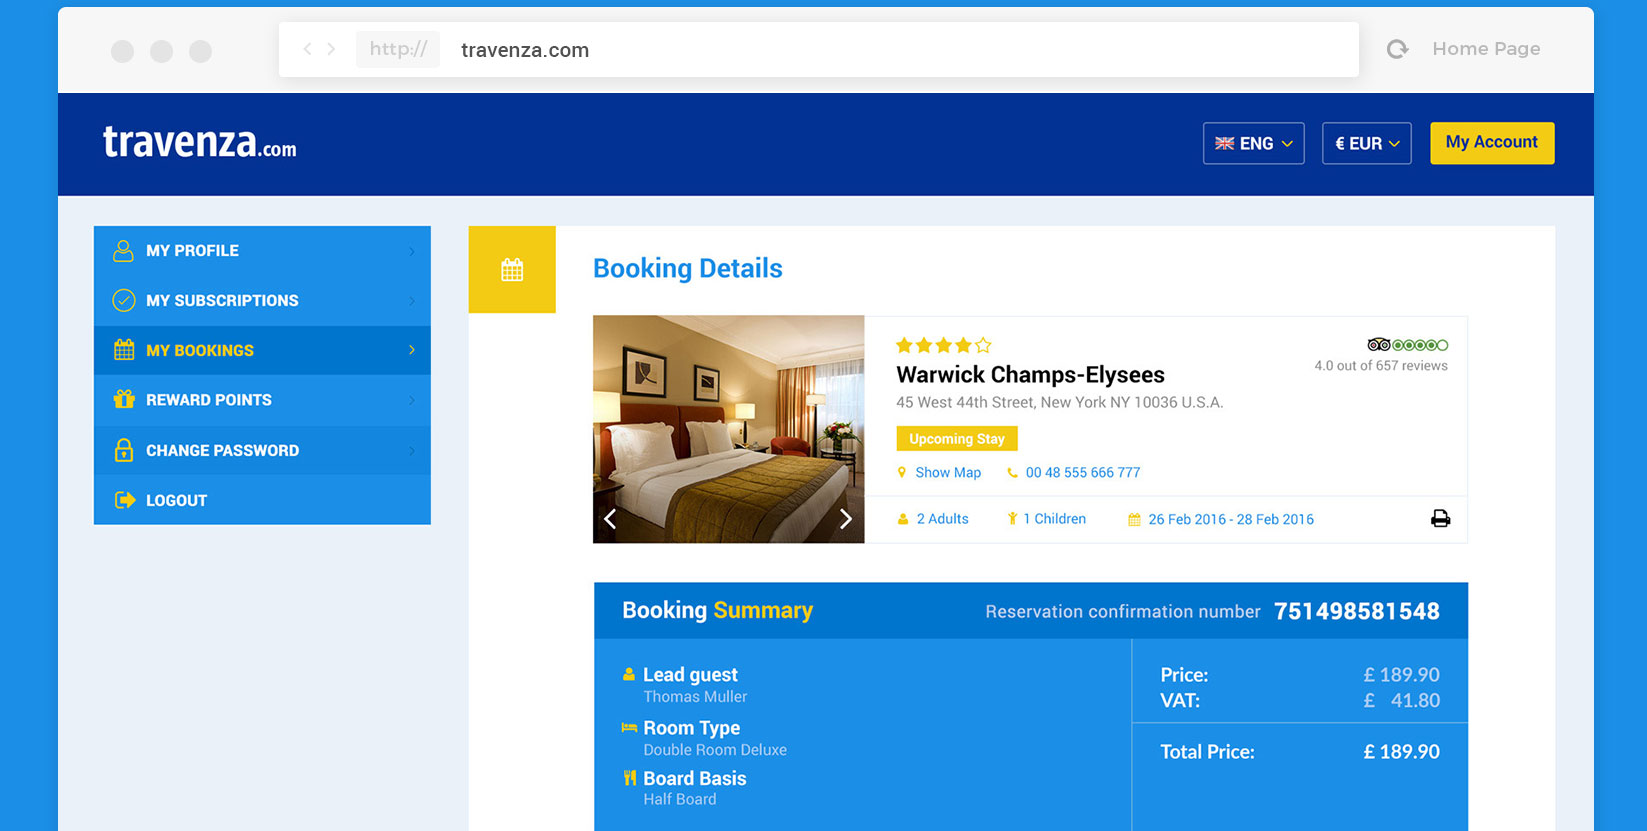Click the 1 Children text
Image resolution: width=1647 pixels, height=831 pixels.
tap(1054, 519)
